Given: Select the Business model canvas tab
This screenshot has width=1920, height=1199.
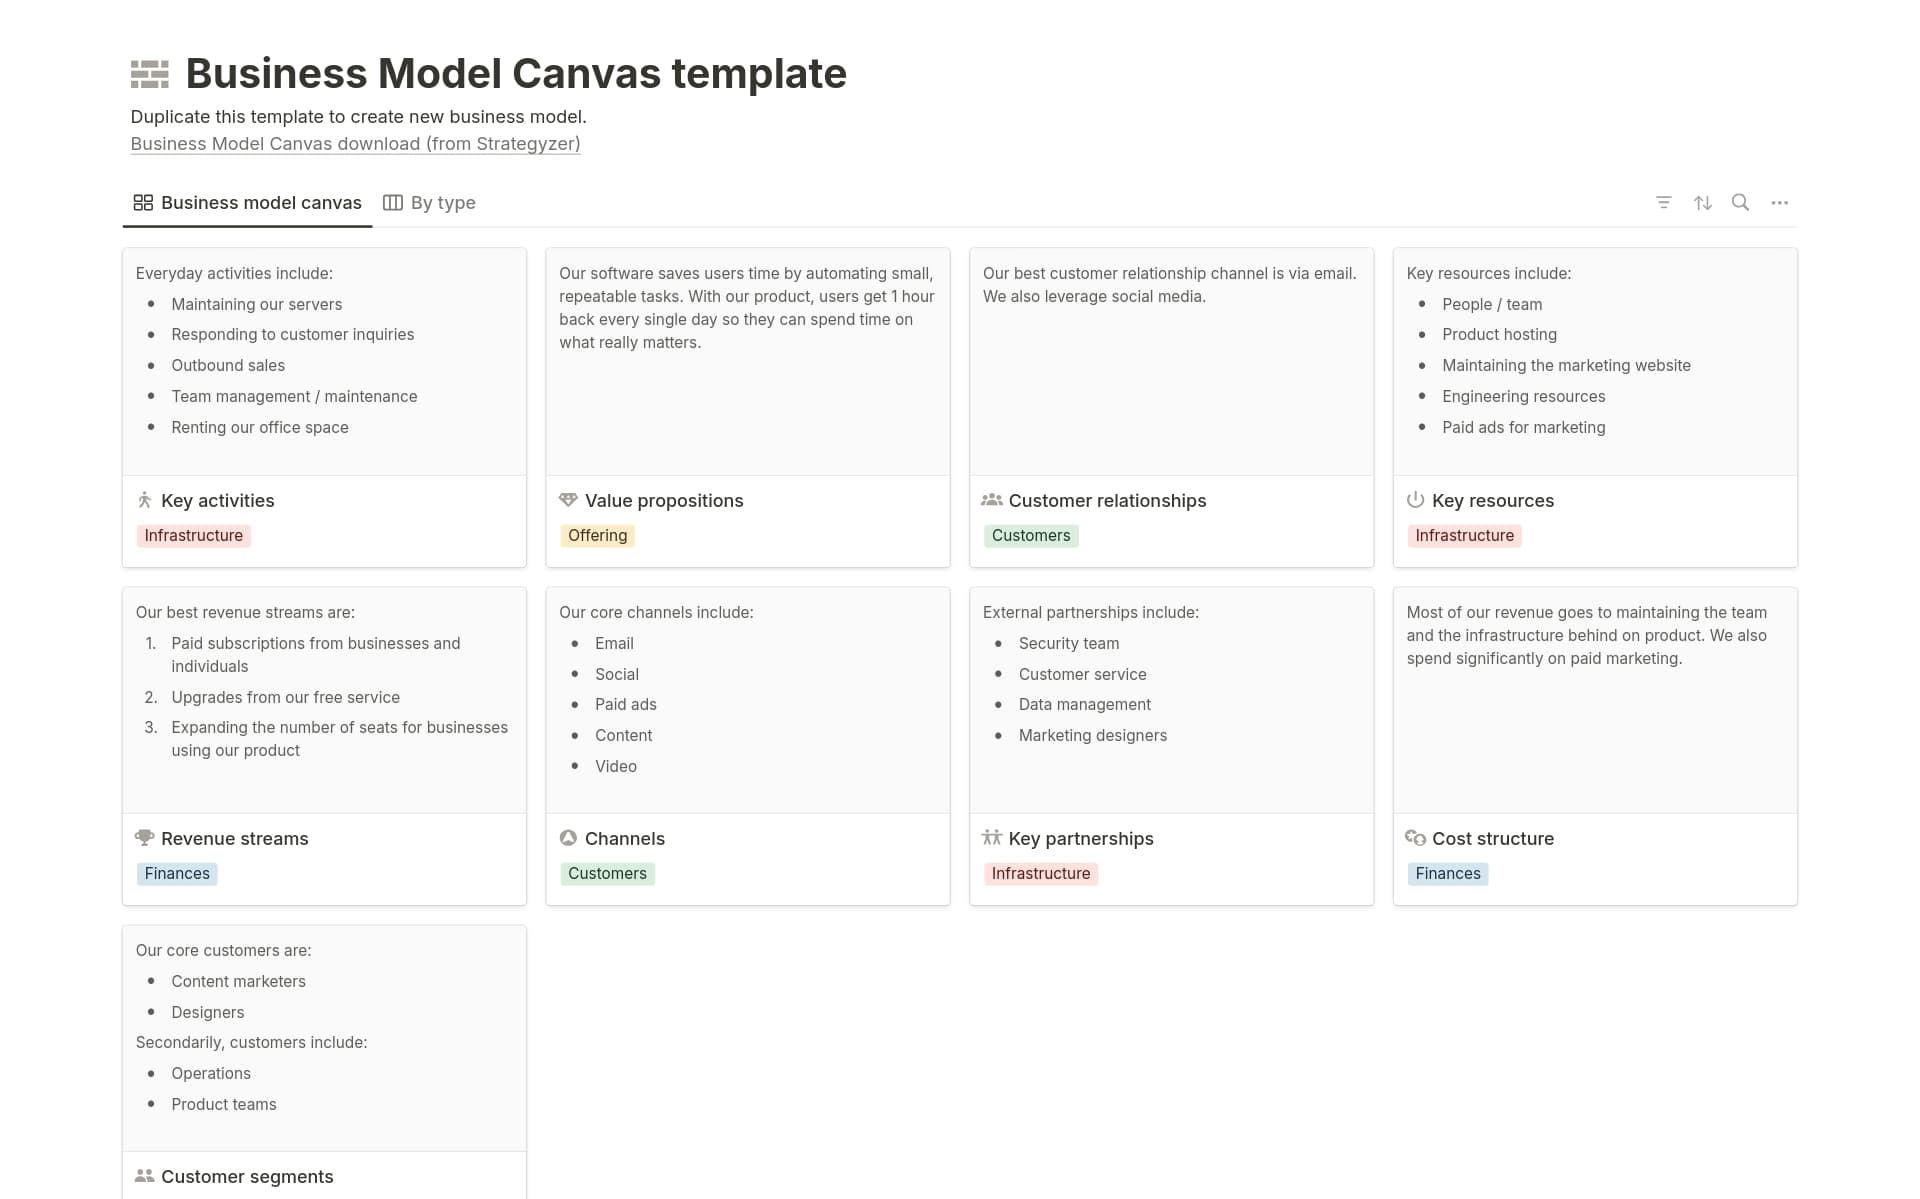Looking at the screenshot, I should pos(260,202).
